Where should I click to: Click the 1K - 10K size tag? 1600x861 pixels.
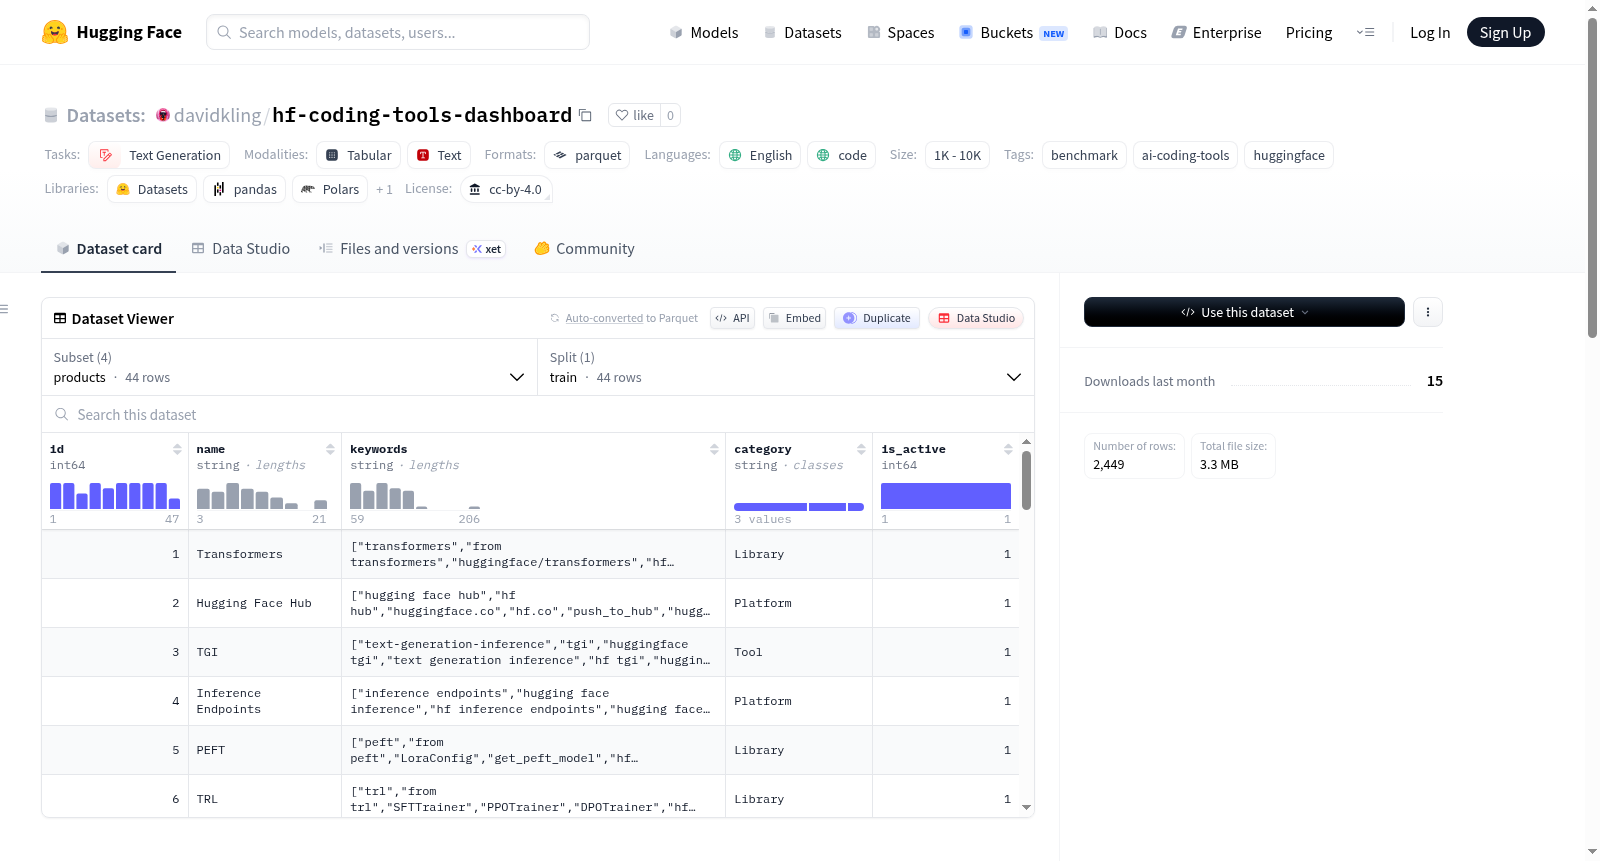[957, 155]
